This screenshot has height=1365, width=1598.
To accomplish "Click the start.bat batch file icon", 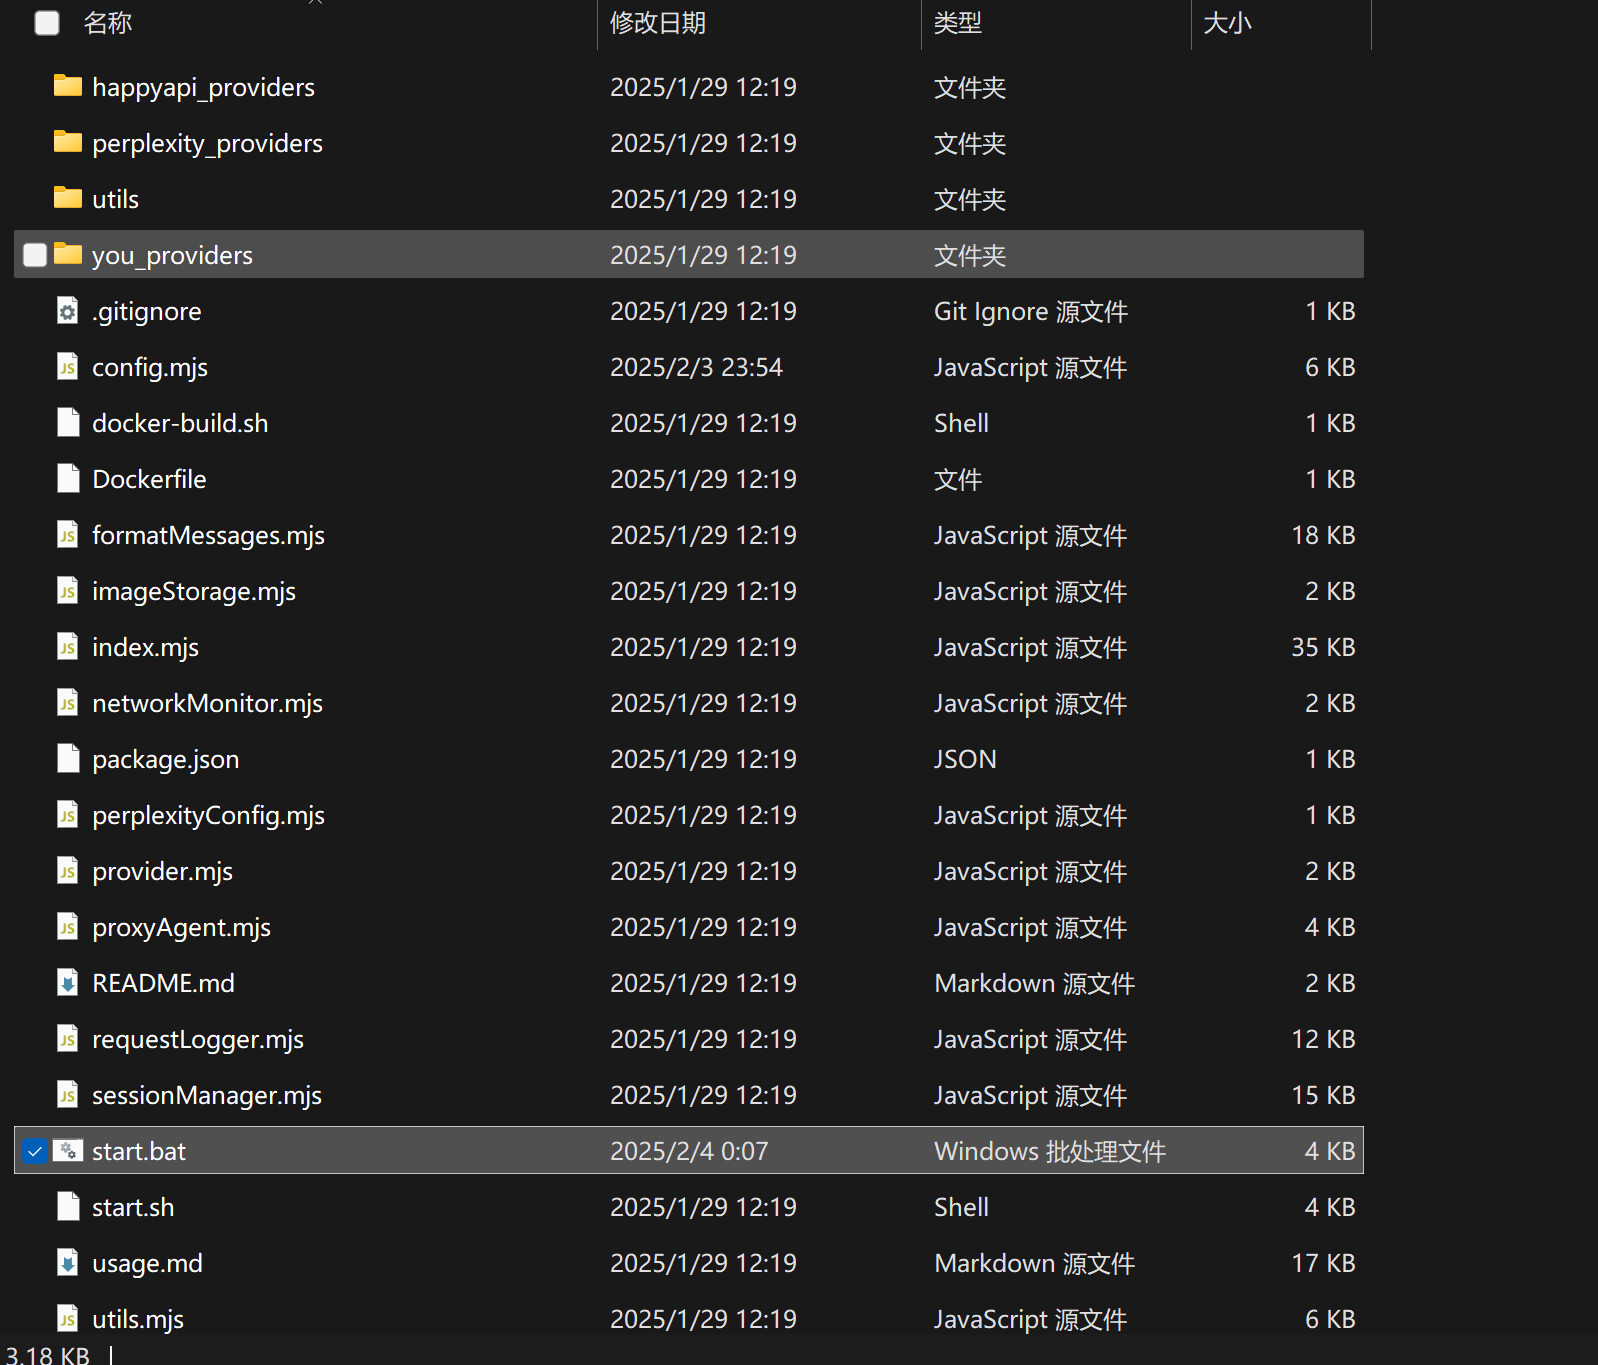I will [67, 1151].
